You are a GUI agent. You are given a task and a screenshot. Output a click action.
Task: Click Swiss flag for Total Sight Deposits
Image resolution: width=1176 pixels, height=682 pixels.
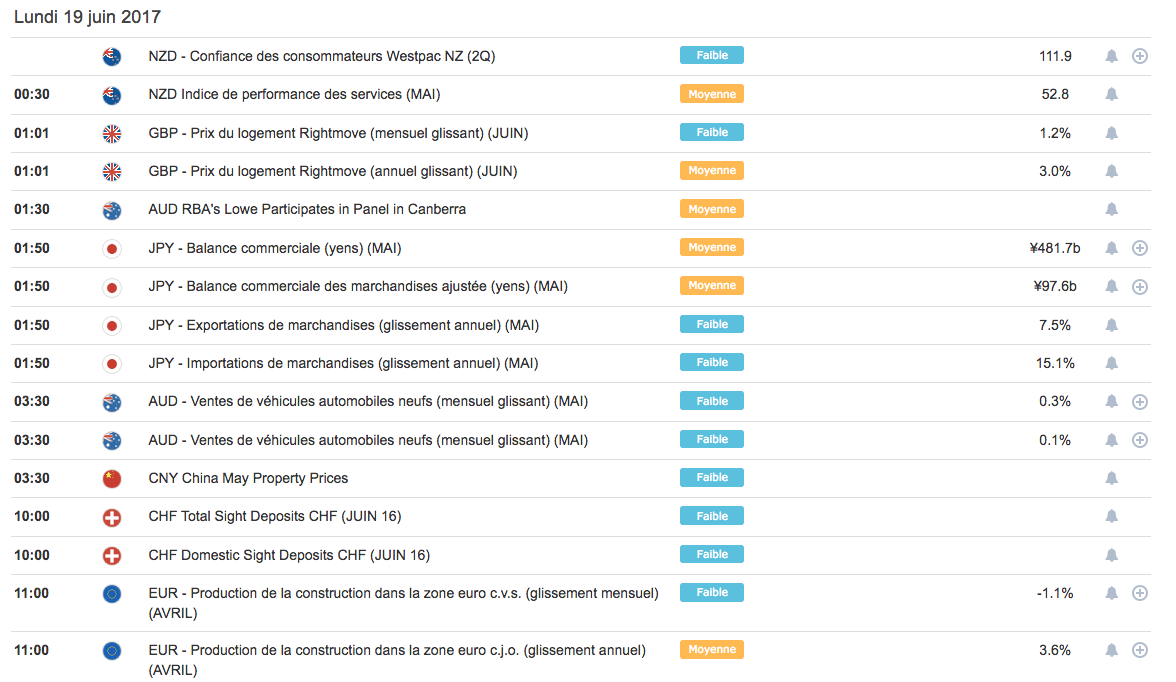[112, 517]
